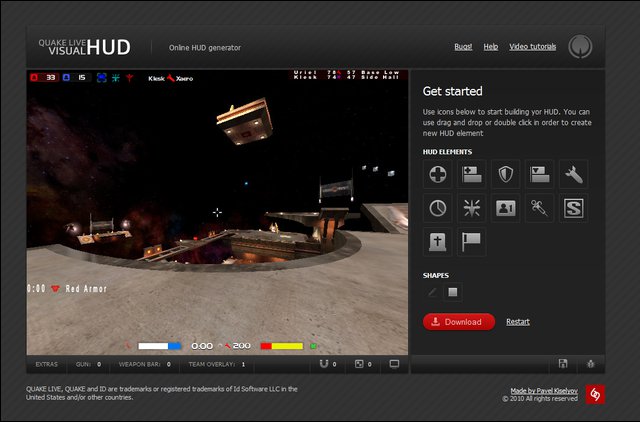Select the rectangle shape tool
This screenshot has width=640, height=422.
click(453, 292)
